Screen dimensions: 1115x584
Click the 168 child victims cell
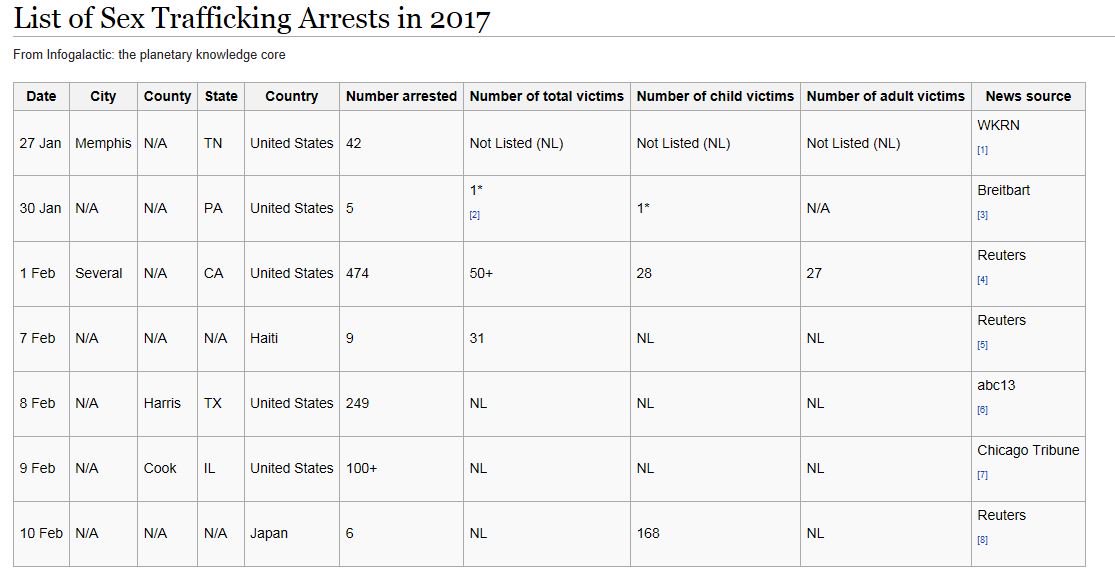(x=648, y=533)
